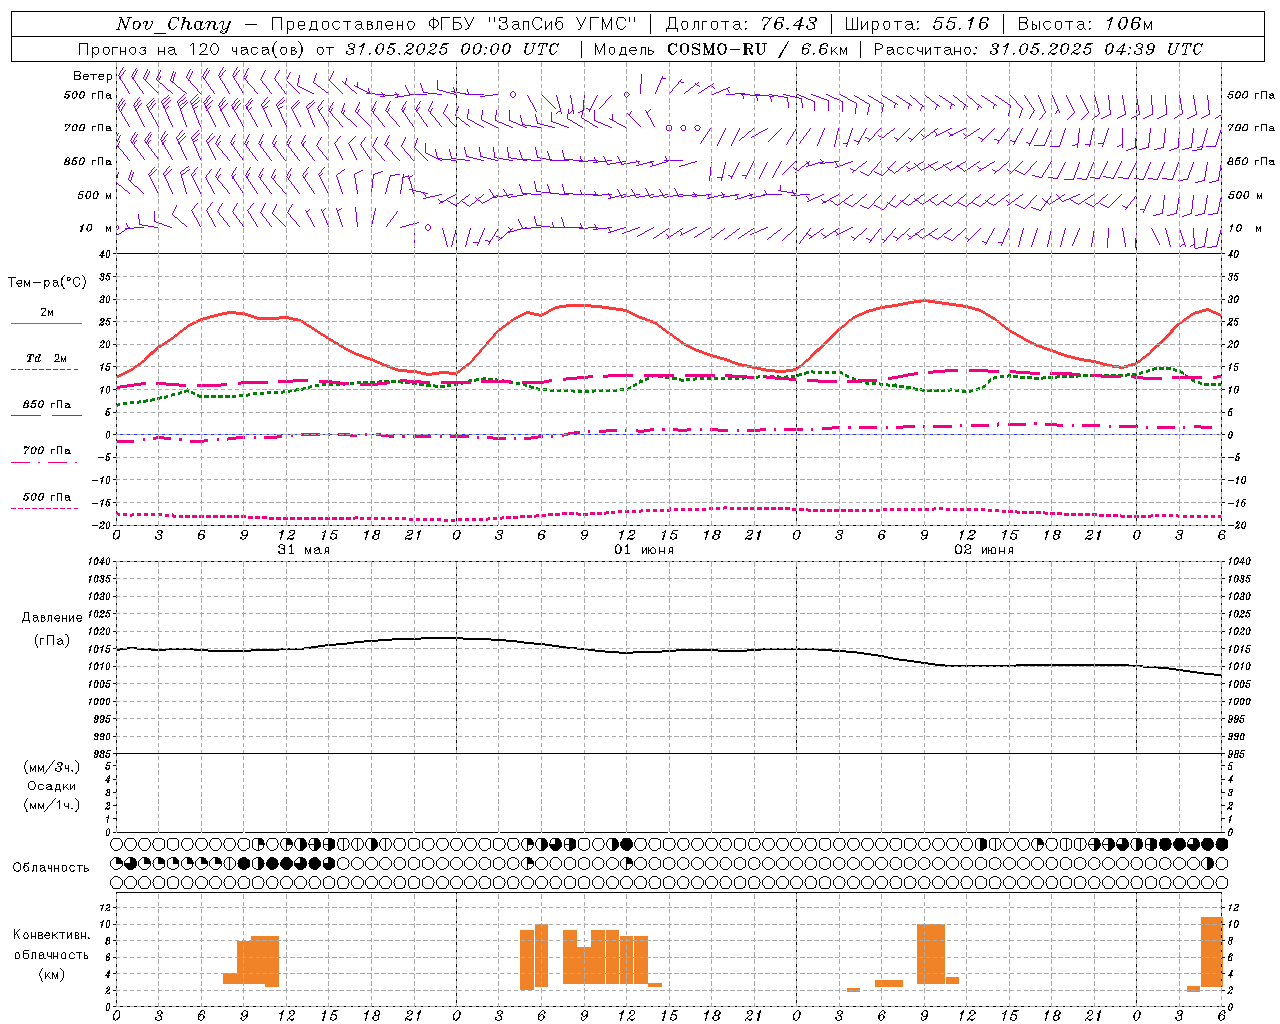Click the tallest orange convective bar at chart end
The width and height of the screenshot is (1280, 1024).
tap(1211, 951)
